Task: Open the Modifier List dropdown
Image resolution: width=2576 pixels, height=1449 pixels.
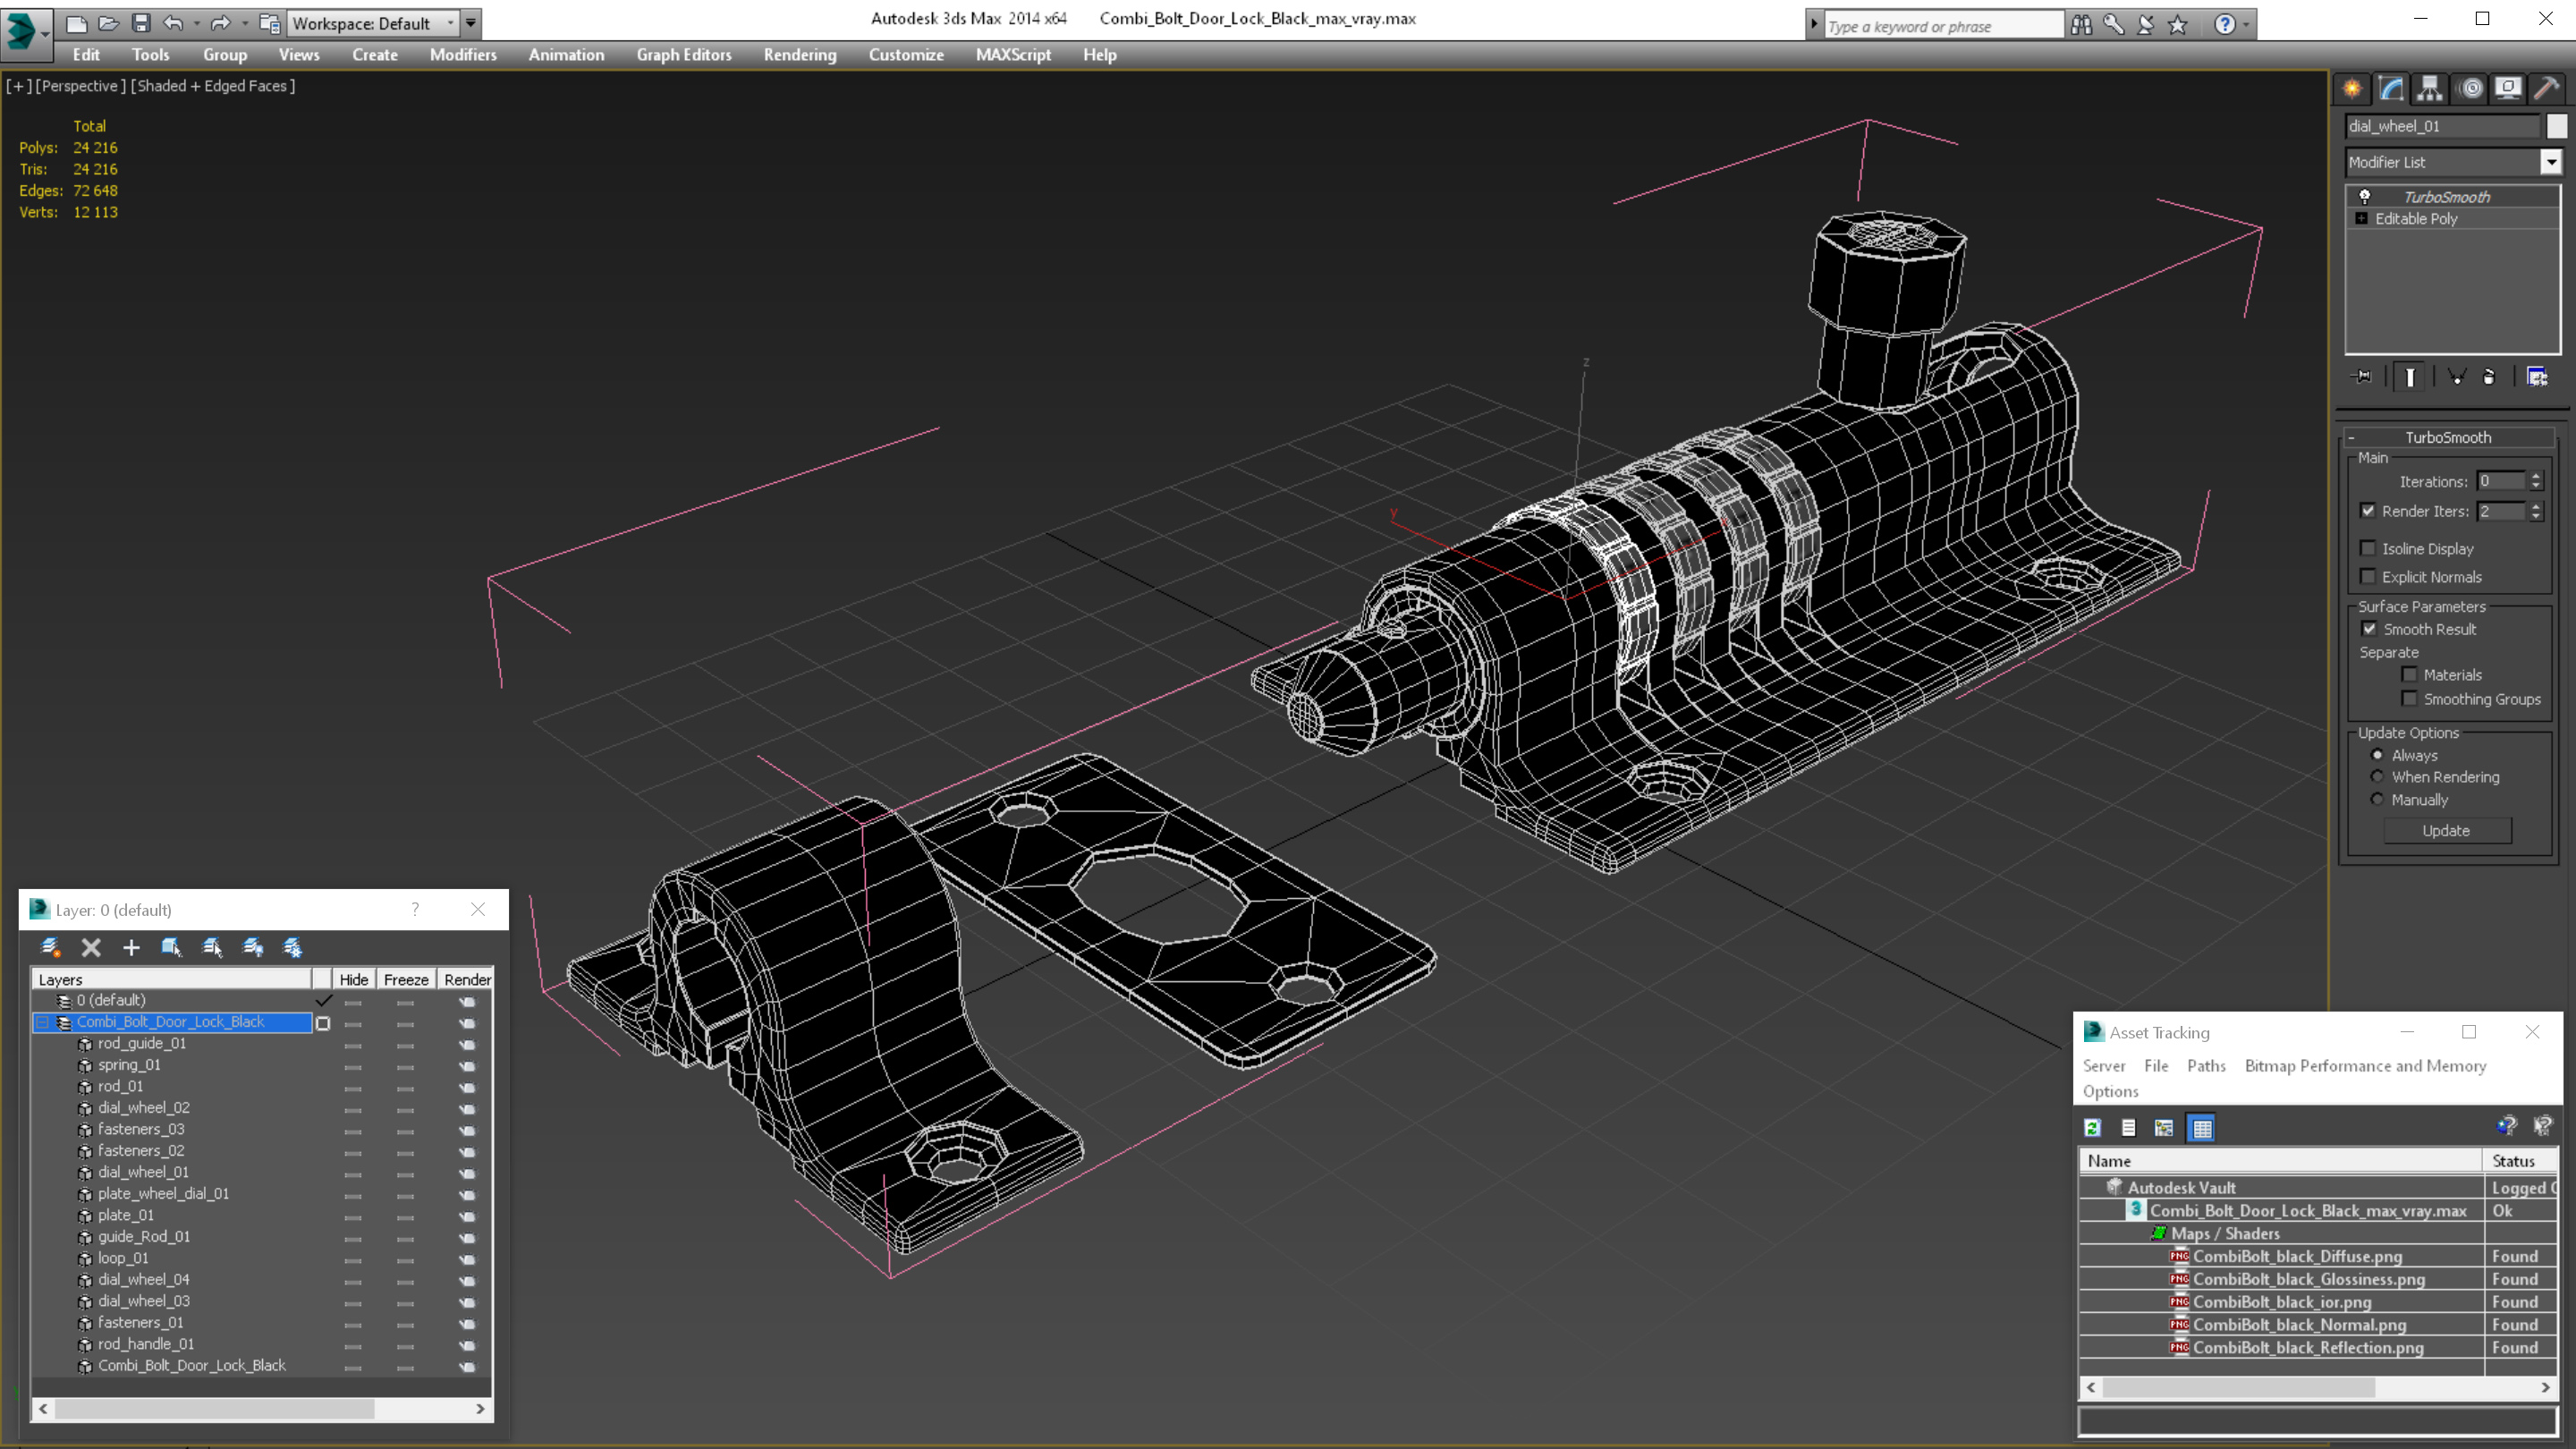Action: [x=2551, y=162]
